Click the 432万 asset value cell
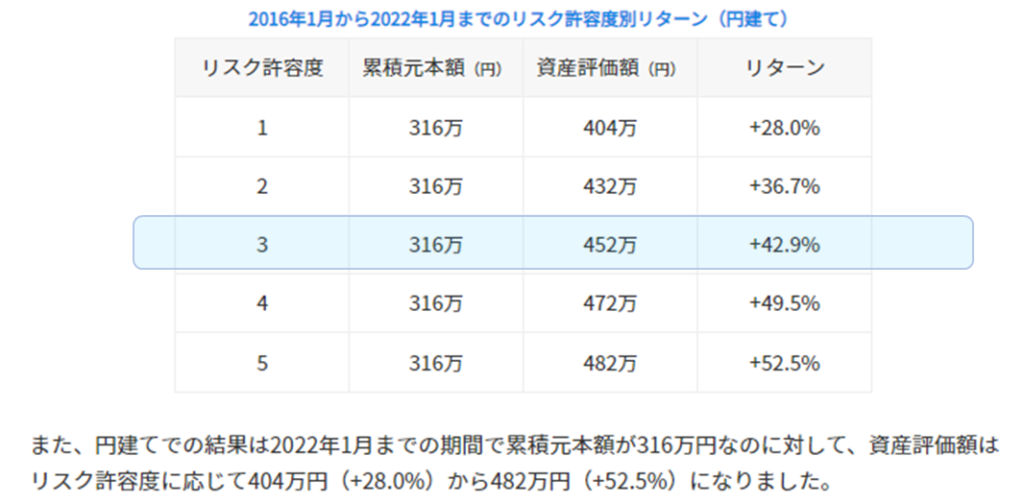The width and height of the screenshot is (1024, 504). (609, 185)
